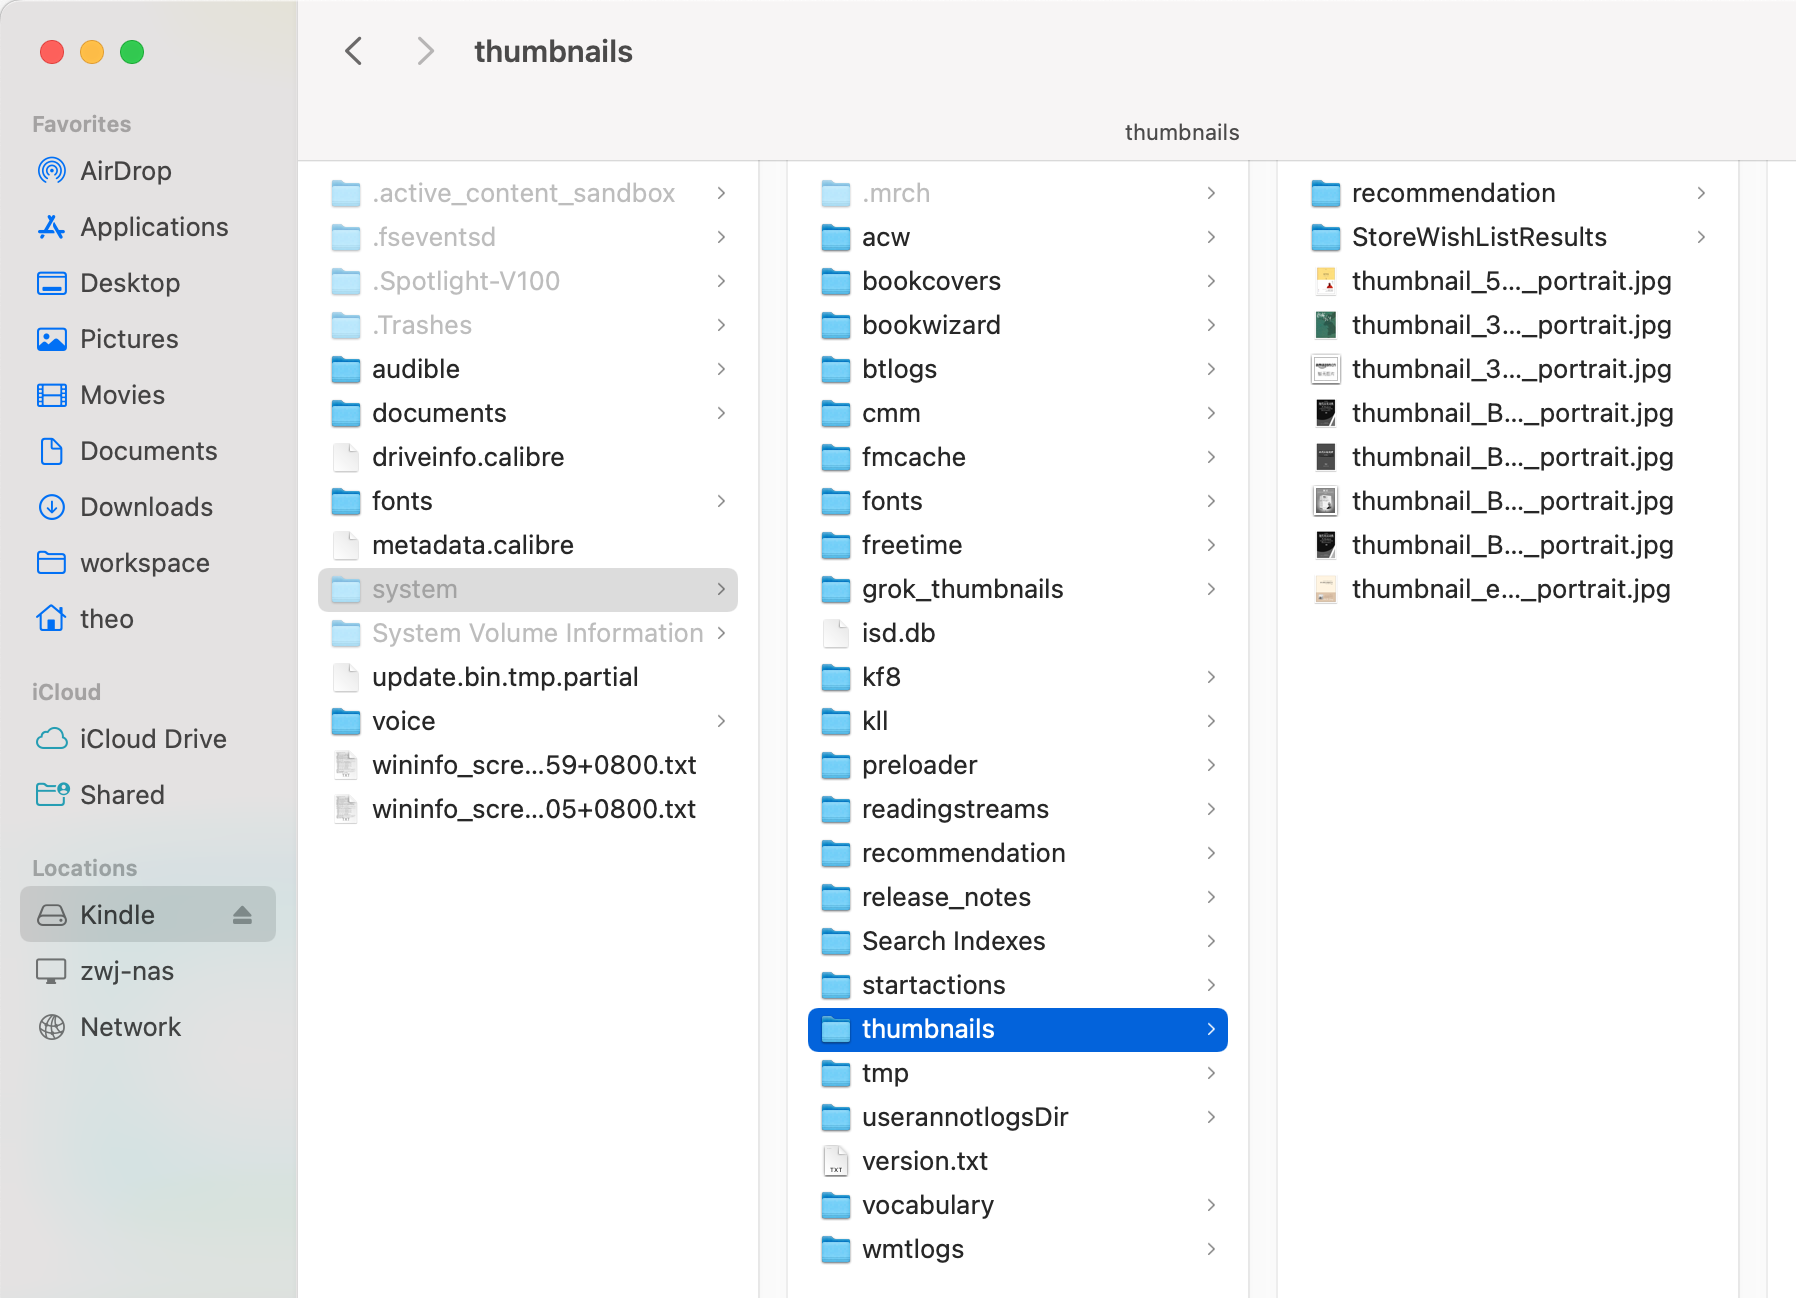Select the version.txt file
The height and width of the screenshot is (1298, 1796).
click(924, 1161)
